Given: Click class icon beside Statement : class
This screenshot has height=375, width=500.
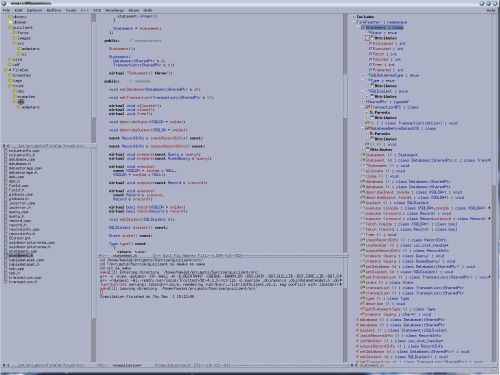Looking at the screenshot, I should pos(363,27).
